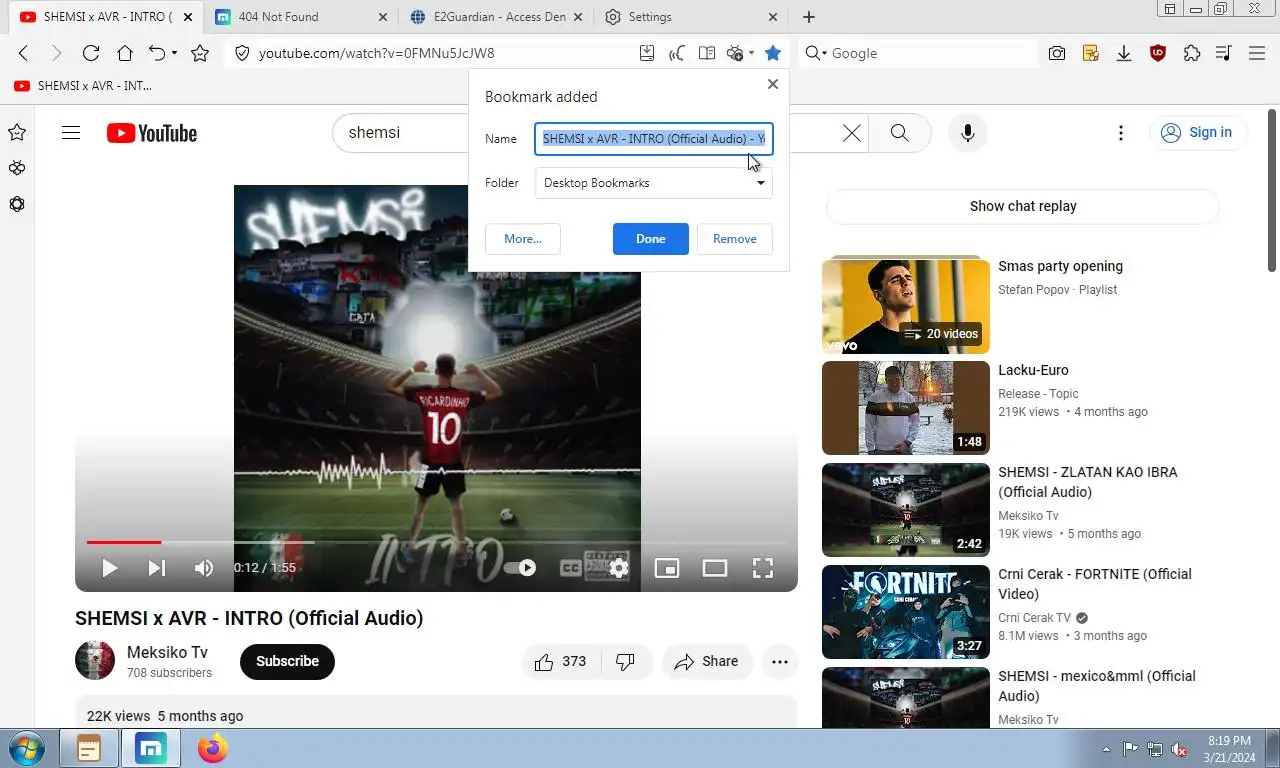Expand the Desktop Bookmarks folder dropdown

pyautogui.click(x=654, y=183)
